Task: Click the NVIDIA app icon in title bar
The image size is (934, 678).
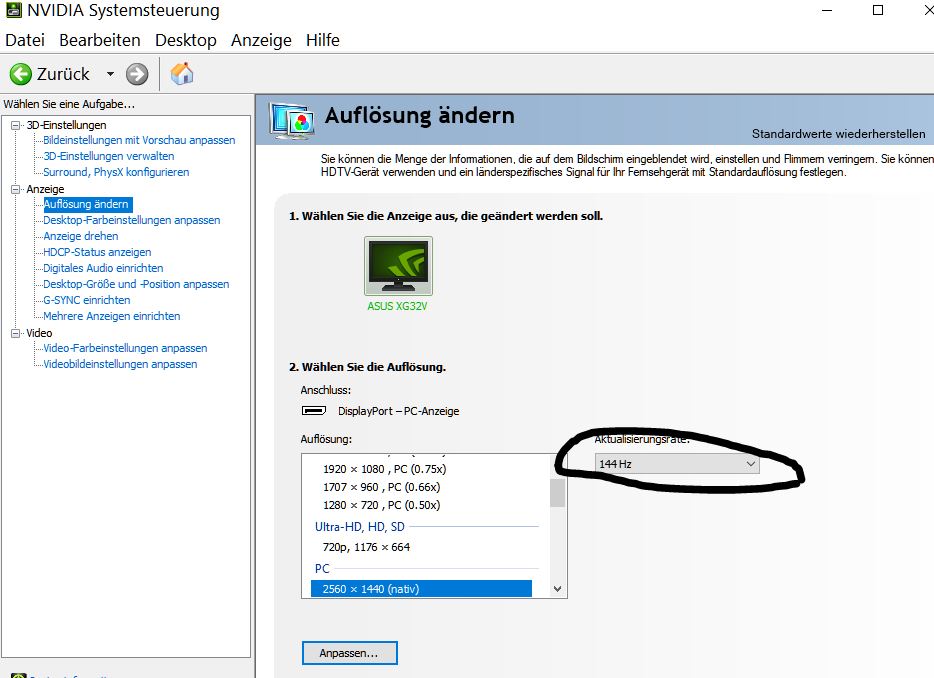Action: click(13, 10)
